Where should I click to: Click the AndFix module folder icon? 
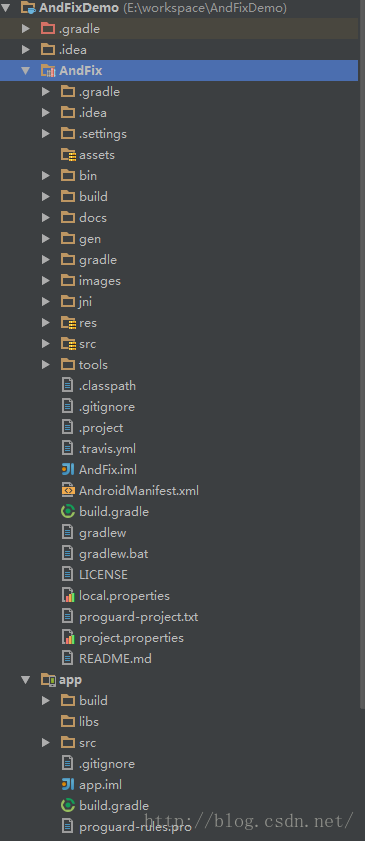click(x=48, y=71)
